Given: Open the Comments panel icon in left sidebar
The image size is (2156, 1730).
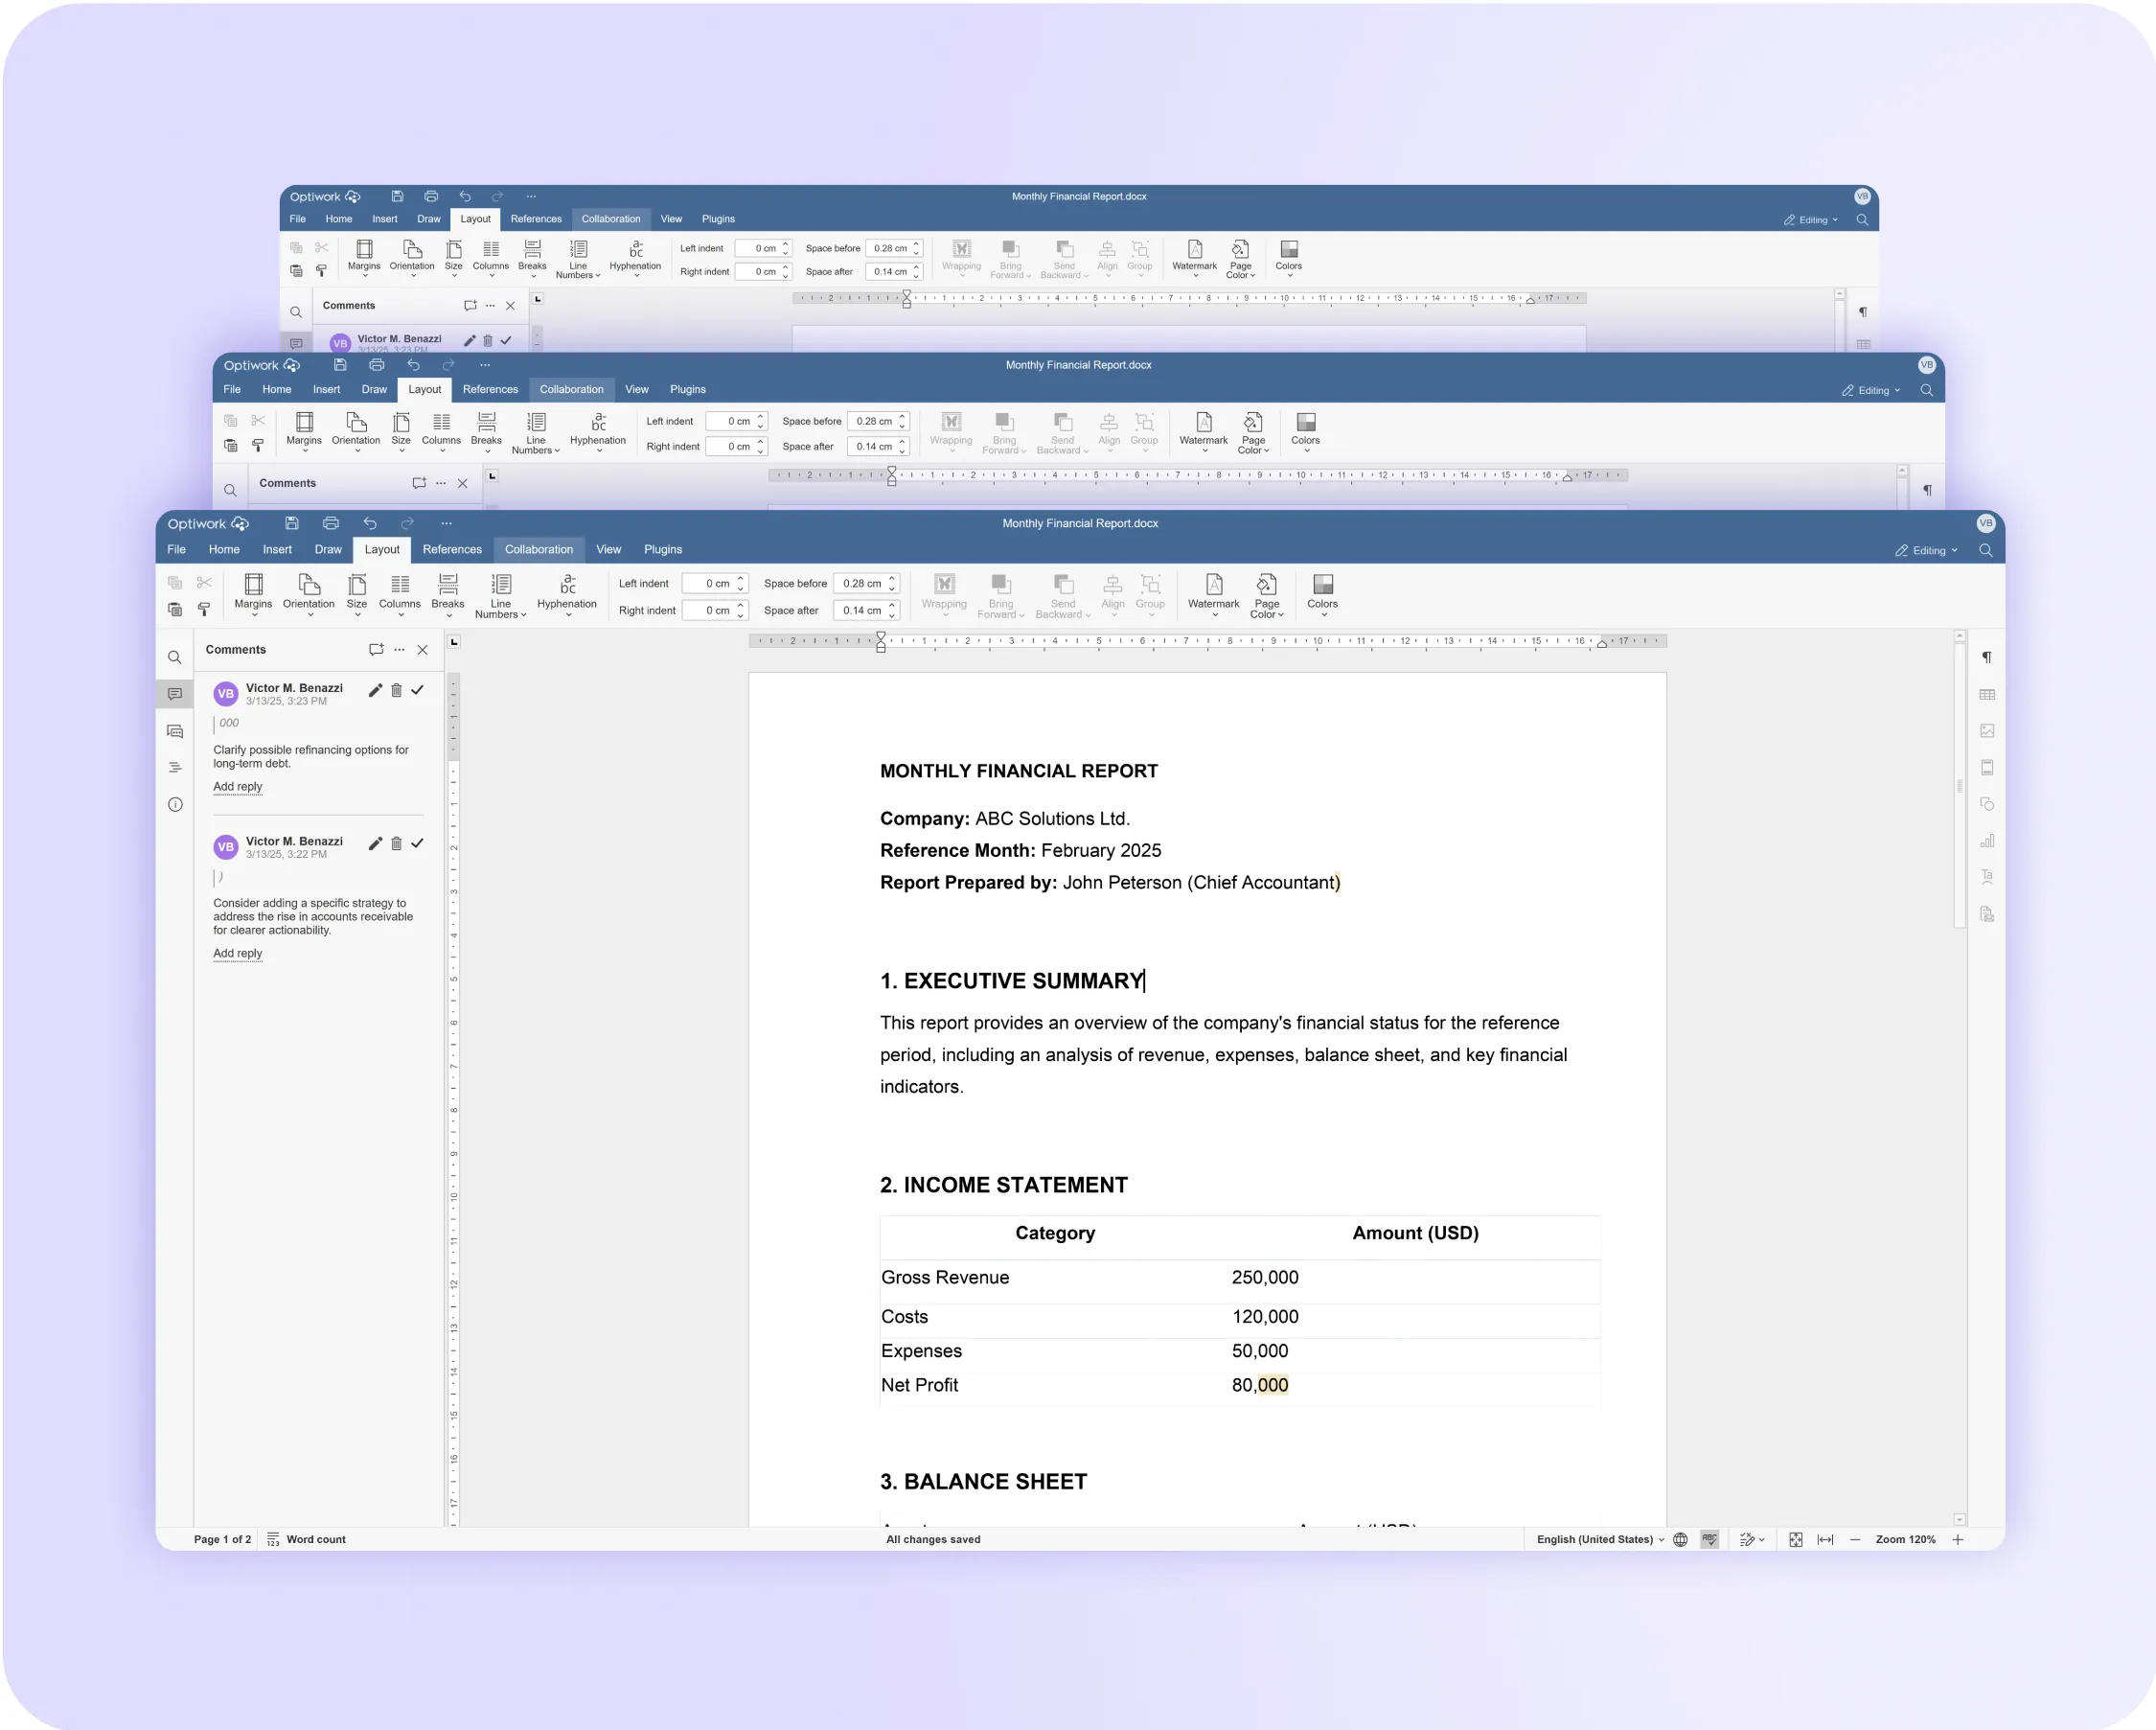Looking at the screenshot, I should click(175, 694).
